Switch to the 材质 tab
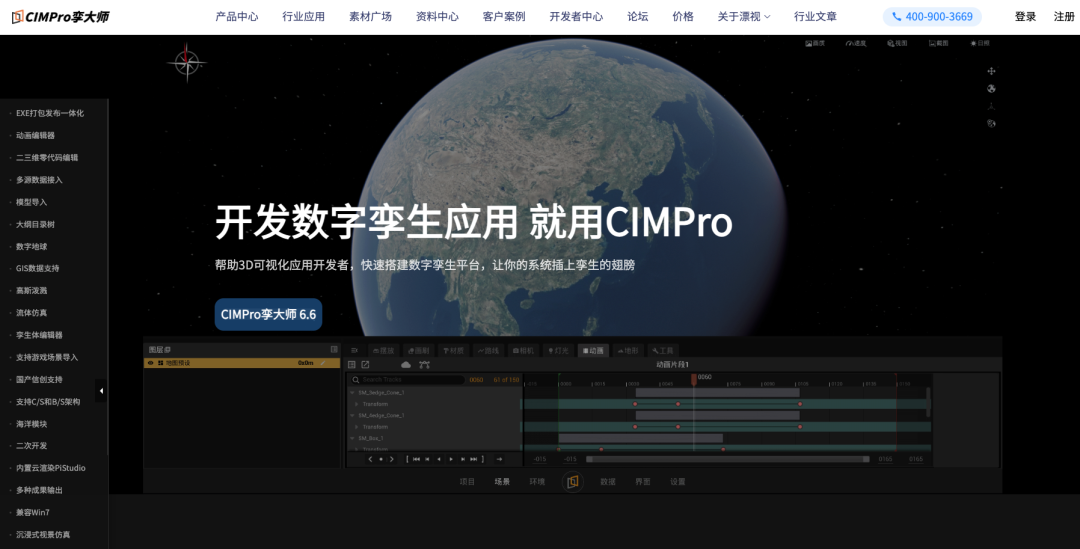Viewport: 1080px width, 549px height. coord(454,351)
